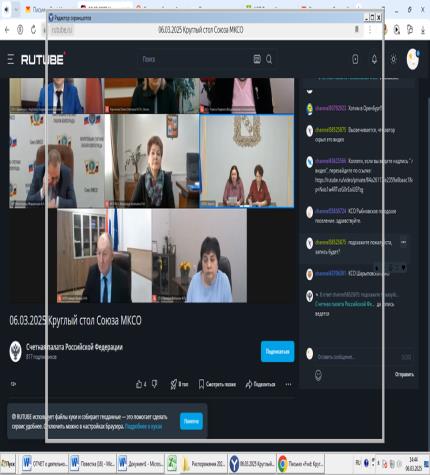This screenshot has height=475, width=430.
Task: Click the search magnifier icon
Action: coord(269,59)
